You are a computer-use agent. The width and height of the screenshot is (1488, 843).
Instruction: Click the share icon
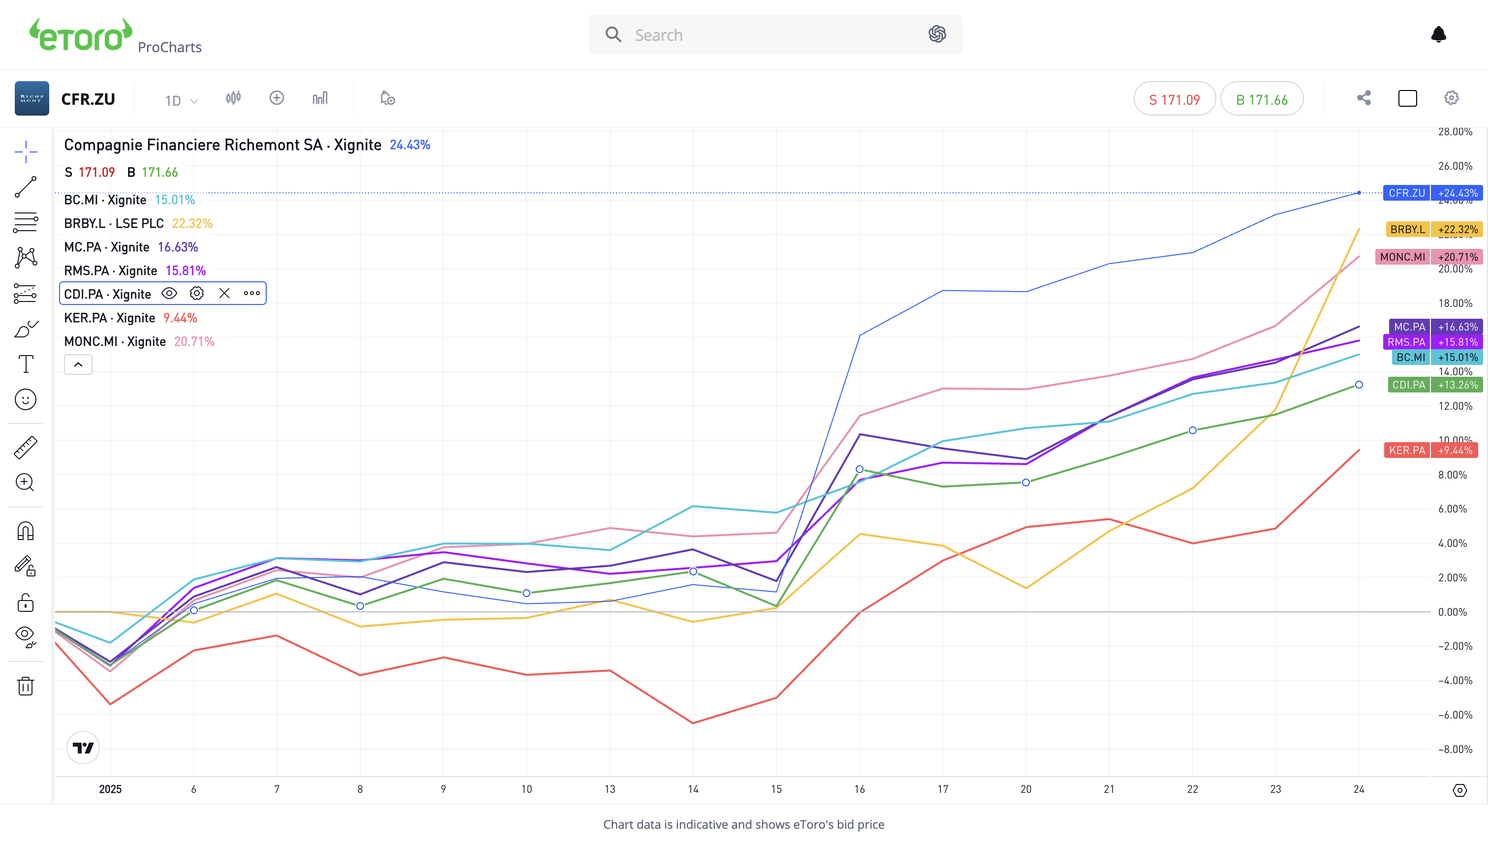coord(1364,98)
